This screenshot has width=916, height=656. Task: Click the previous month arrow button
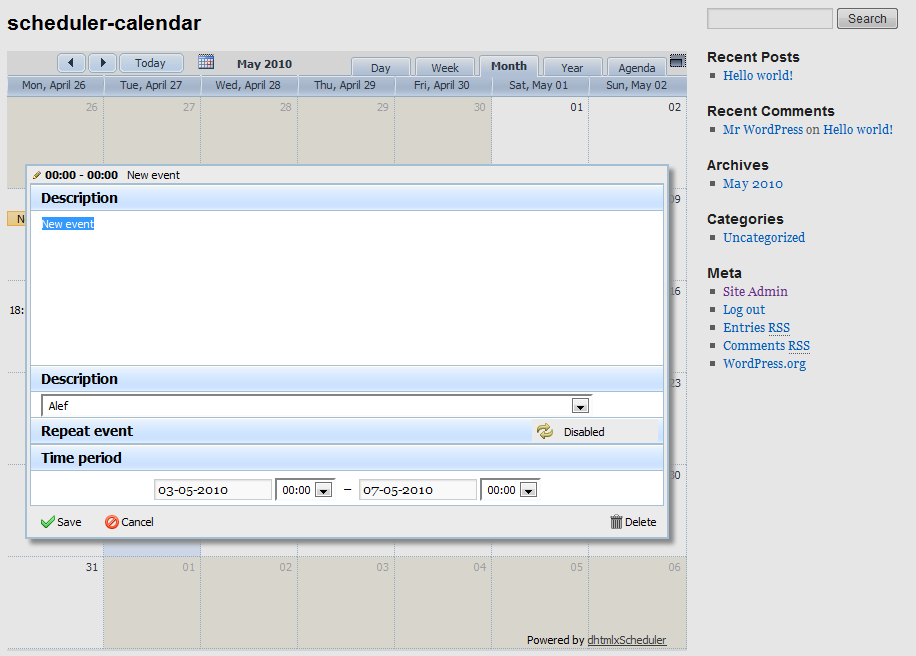click(71, 63)
